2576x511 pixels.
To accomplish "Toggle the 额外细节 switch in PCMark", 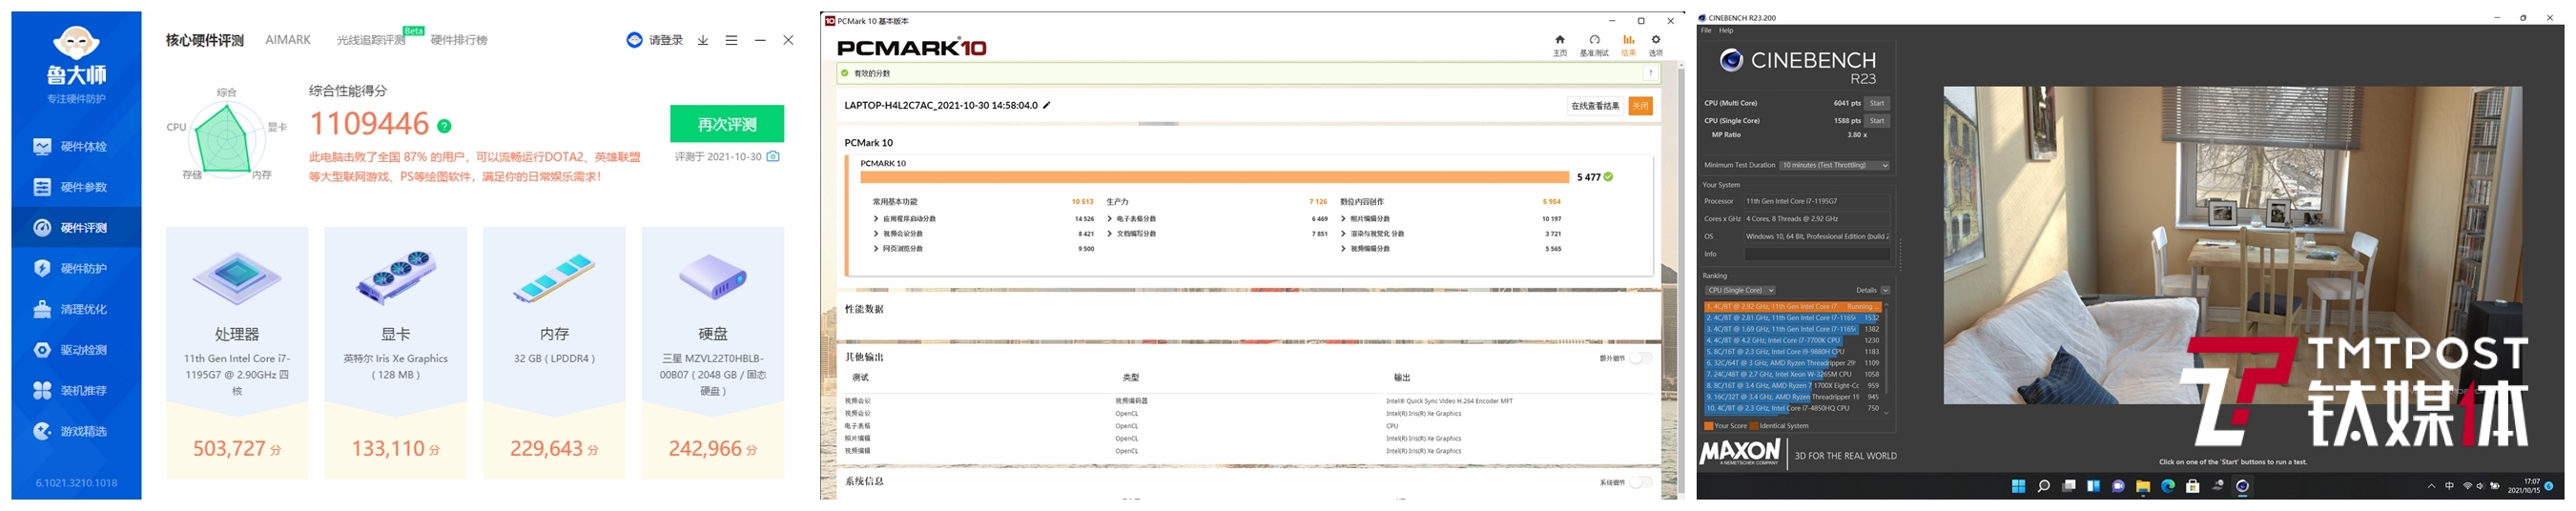I will [x=1641, y=358].
